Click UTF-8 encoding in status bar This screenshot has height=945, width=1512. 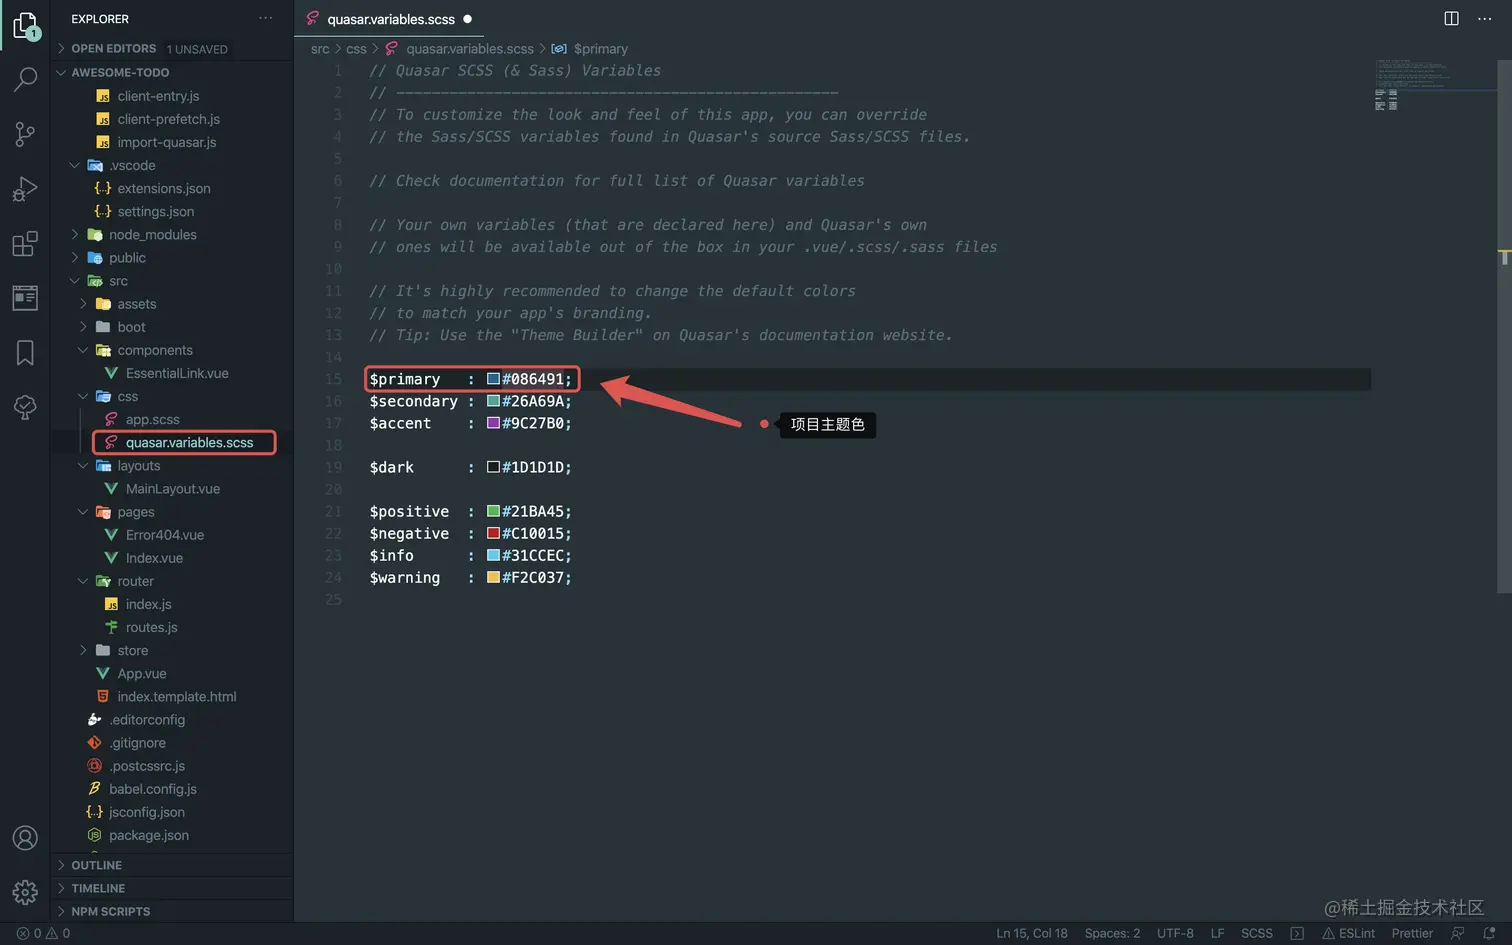pos(1175,933)
